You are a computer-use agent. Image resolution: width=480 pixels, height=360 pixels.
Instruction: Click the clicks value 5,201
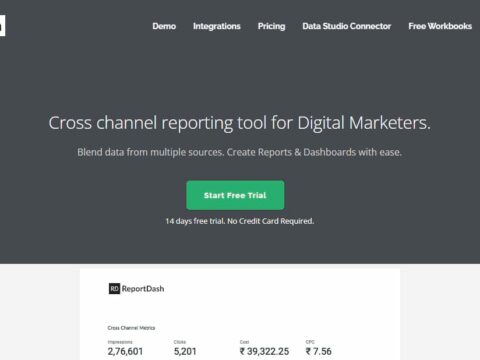[185, 351]
